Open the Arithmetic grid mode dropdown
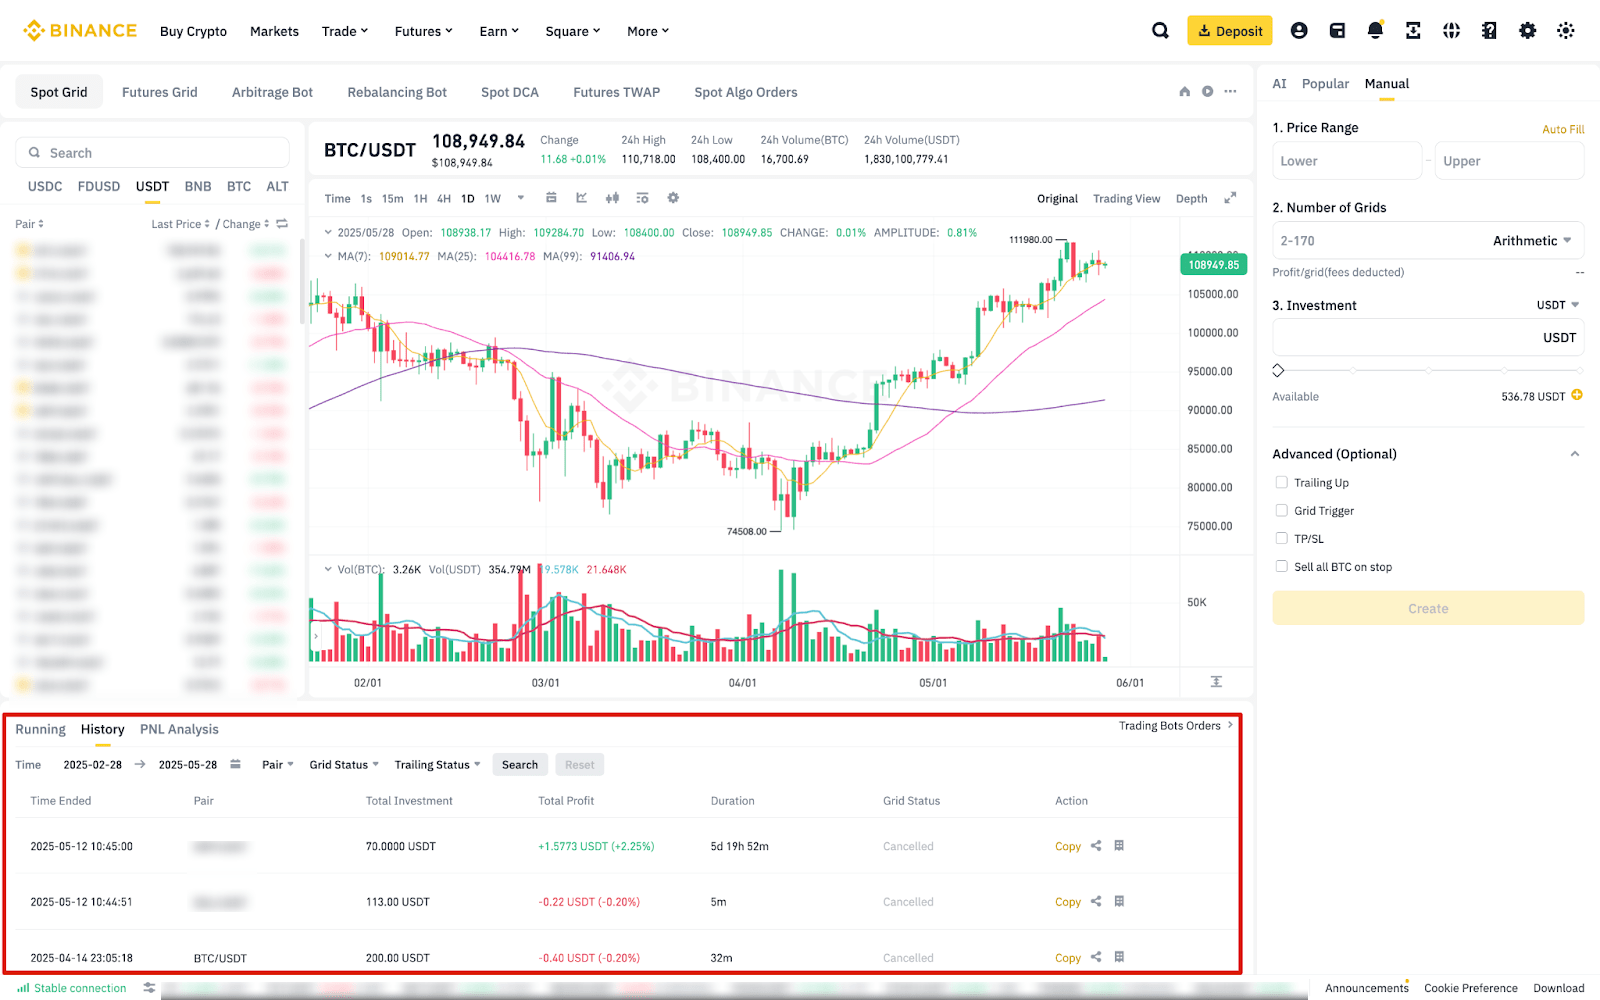 [1532, 240]
